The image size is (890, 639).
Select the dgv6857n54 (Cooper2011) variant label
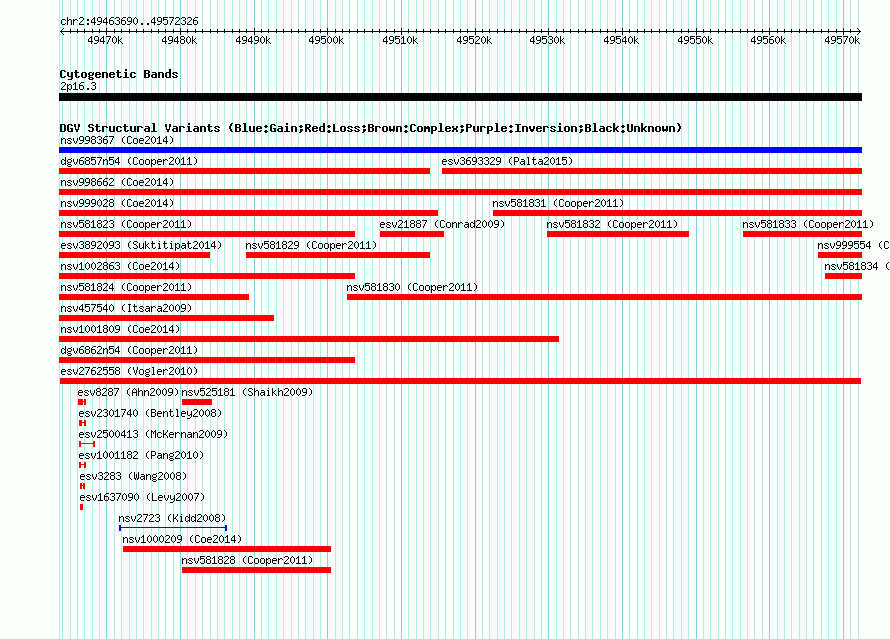pyautogui.click(x=129, y=161)
